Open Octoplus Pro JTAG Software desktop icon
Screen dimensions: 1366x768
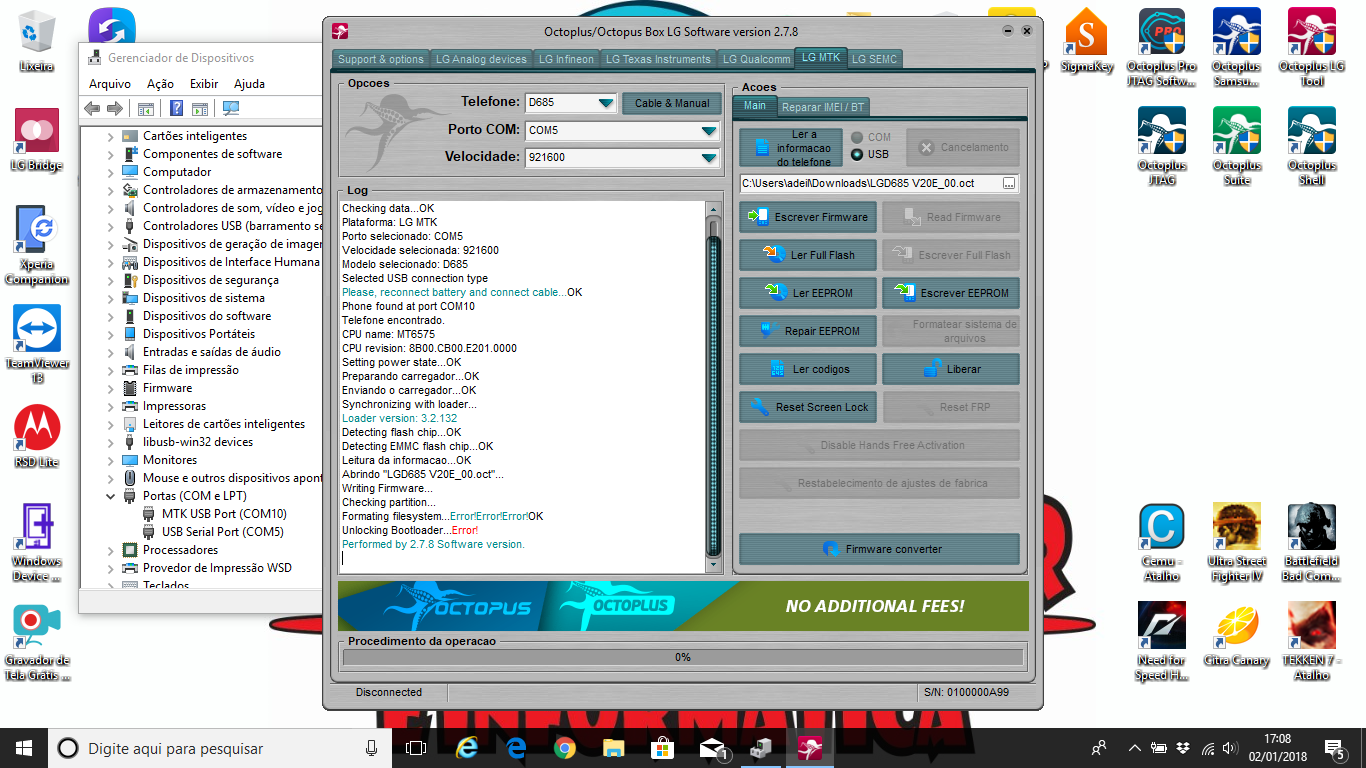coord(1162,47)
